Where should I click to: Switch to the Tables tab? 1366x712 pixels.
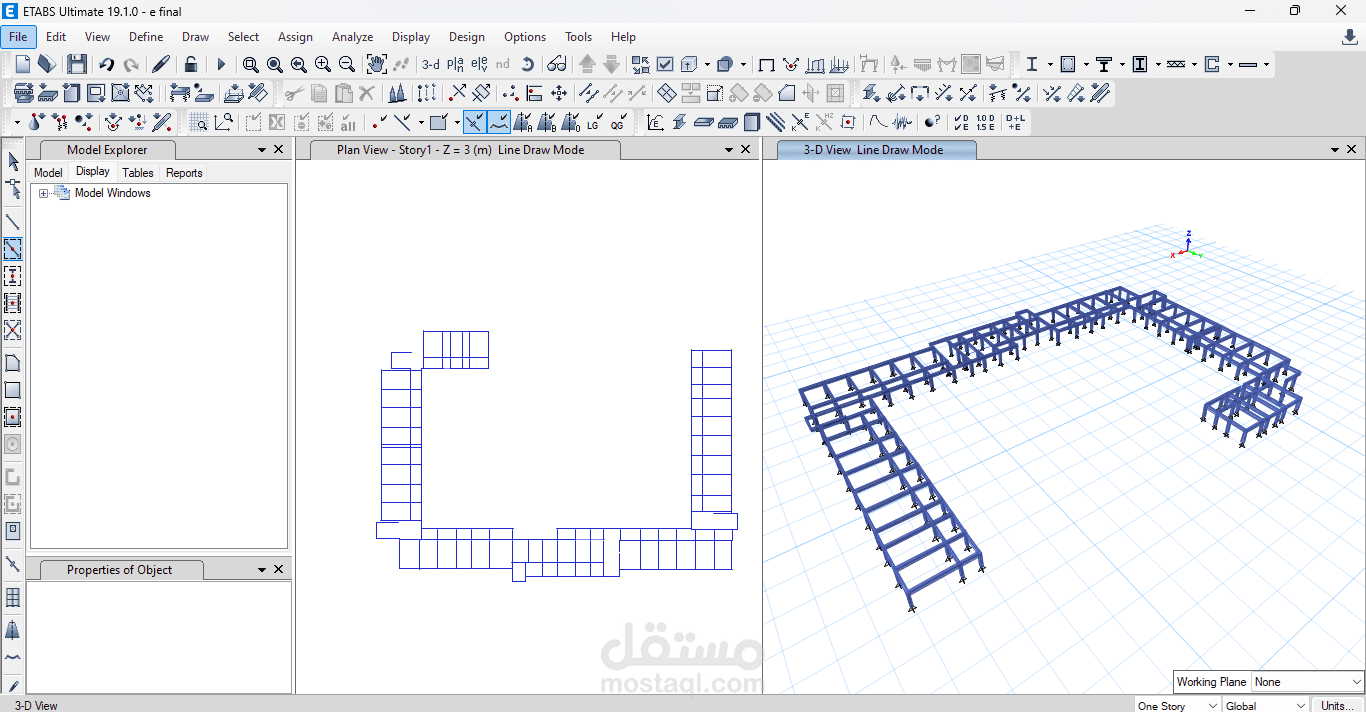138,173
